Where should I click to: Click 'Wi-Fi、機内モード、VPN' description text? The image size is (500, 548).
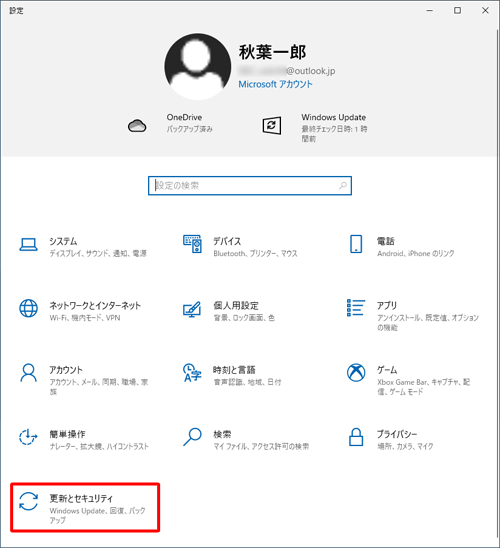(85, 318)
